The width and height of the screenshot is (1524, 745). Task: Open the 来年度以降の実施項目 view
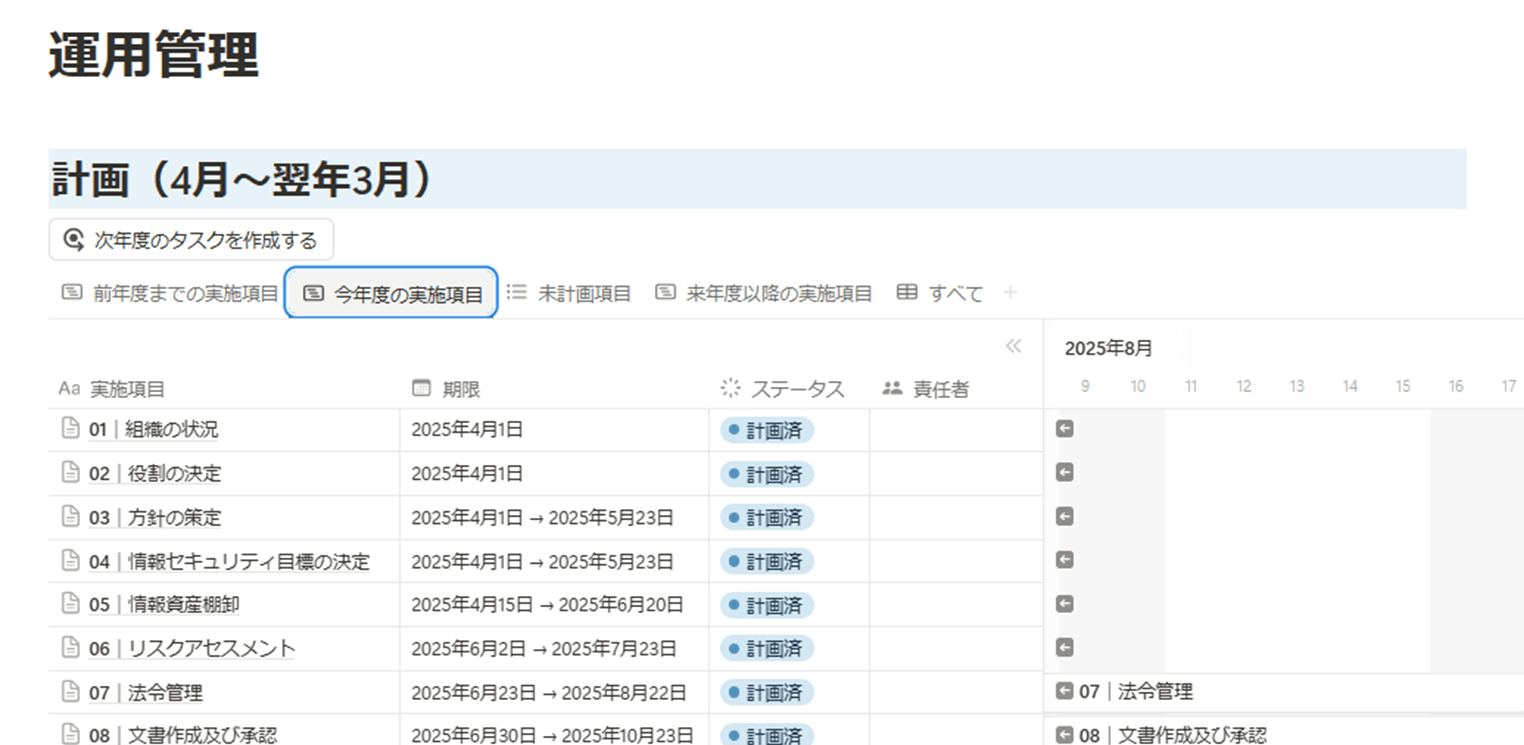click(x=764, y=293)
